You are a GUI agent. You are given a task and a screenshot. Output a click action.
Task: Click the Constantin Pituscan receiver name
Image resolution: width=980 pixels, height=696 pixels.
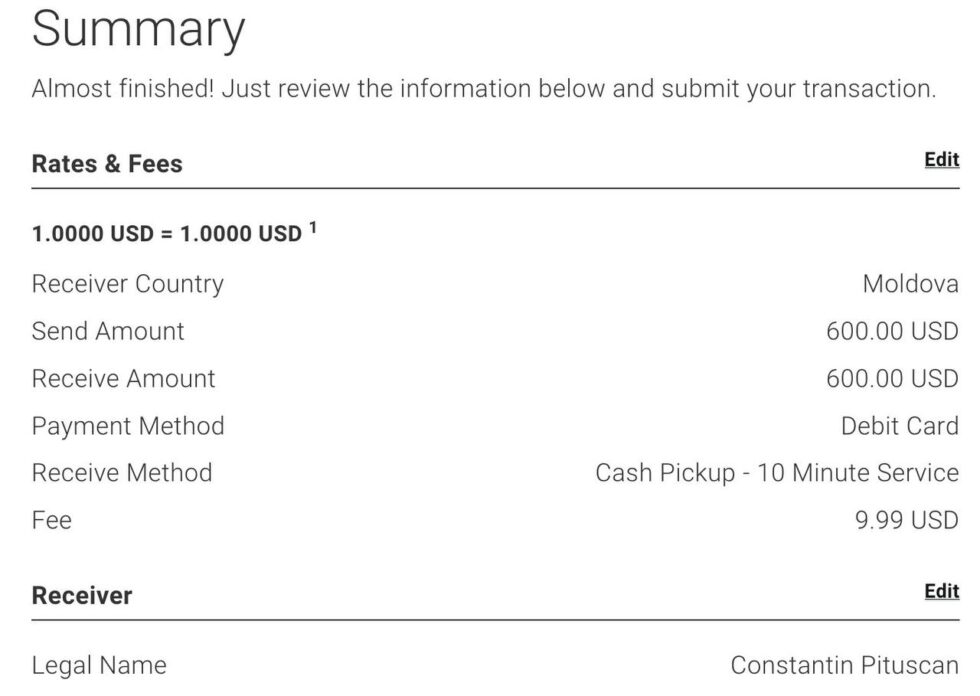coord(844,665)
